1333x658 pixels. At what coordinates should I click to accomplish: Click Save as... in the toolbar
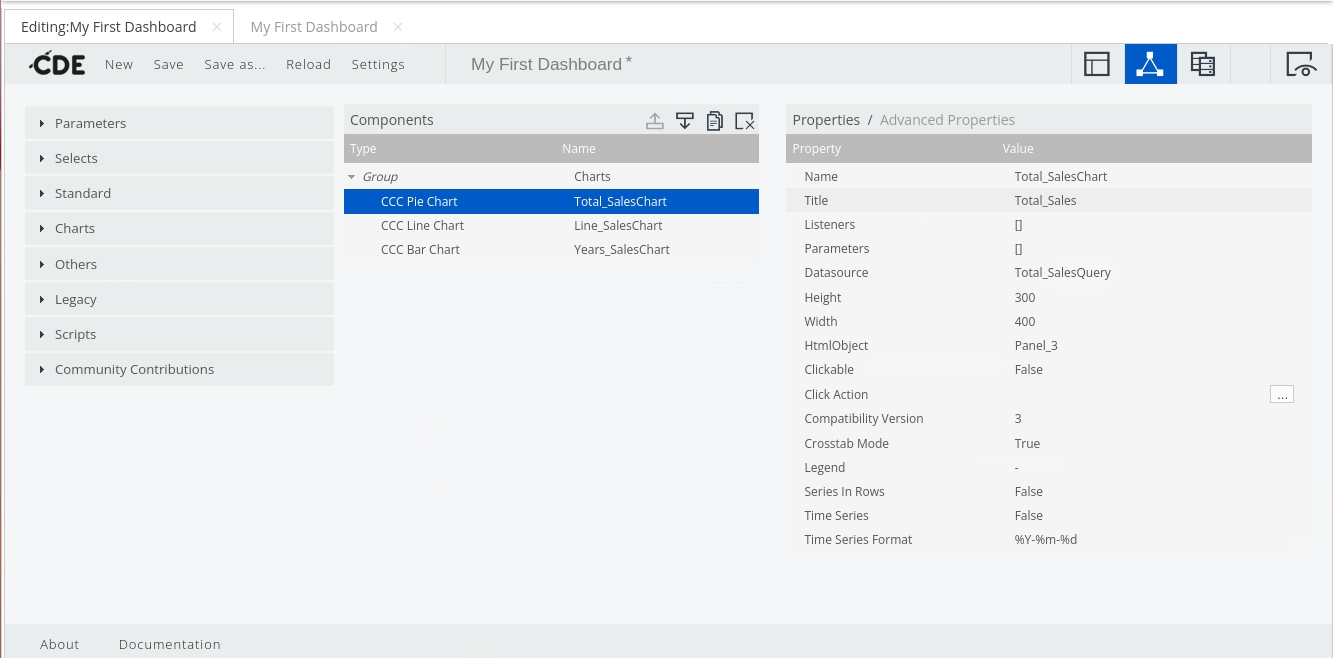(x=235, y=64)
